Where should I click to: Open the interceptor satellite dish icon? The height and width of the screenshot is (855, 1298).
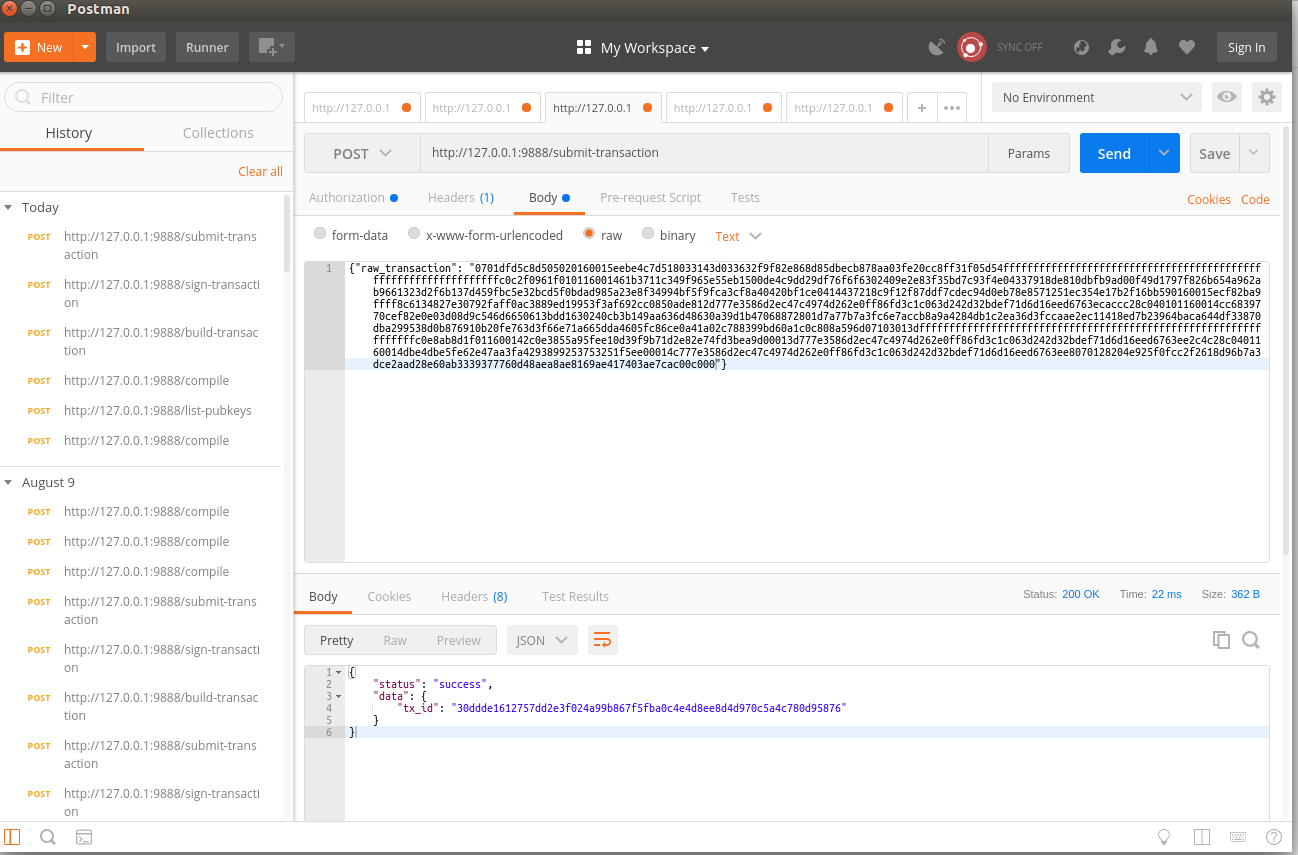point(937,47)
